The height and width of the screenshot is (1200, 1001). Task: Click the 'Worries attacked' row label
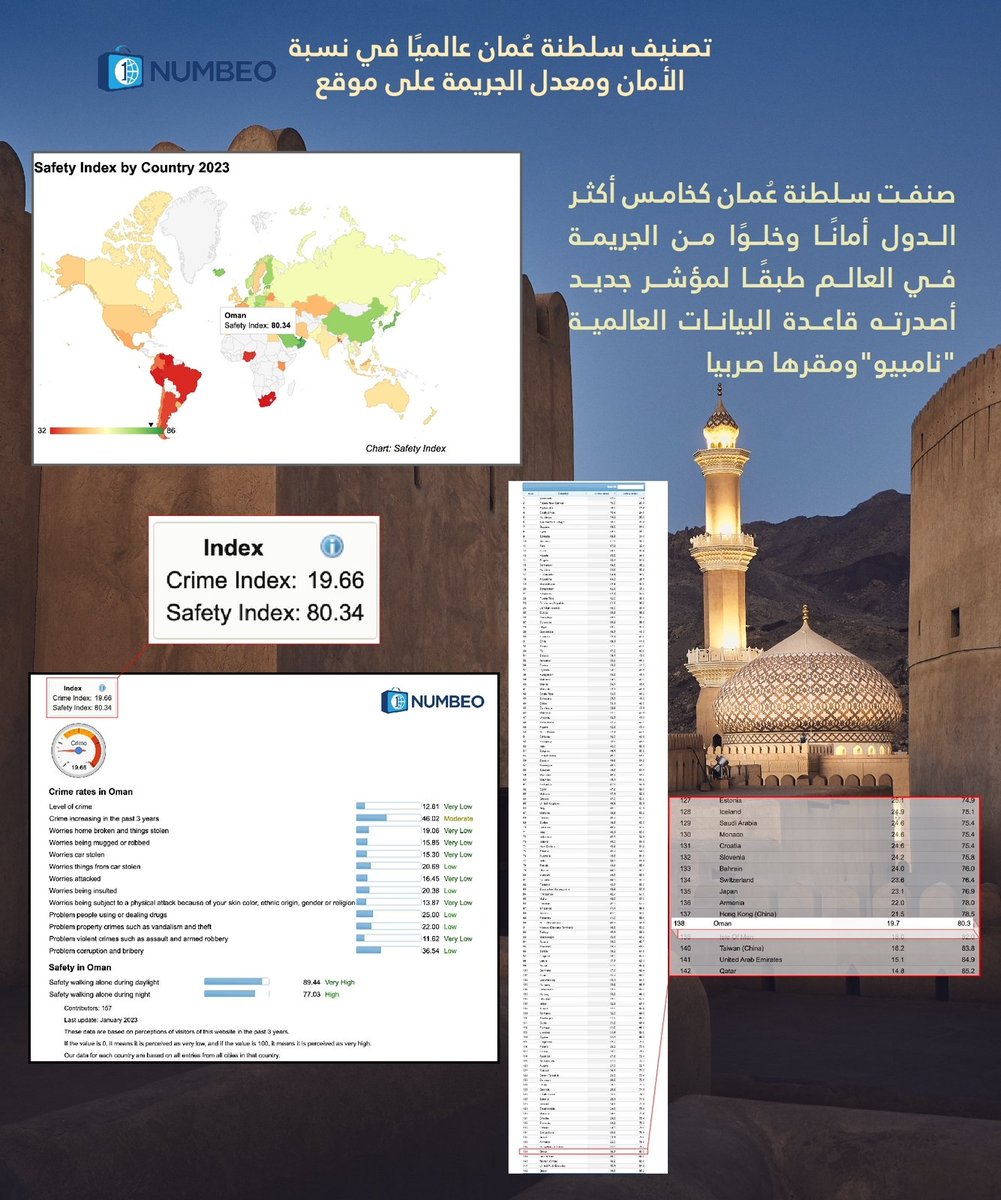pyautogui.click(x=76, y=879)
